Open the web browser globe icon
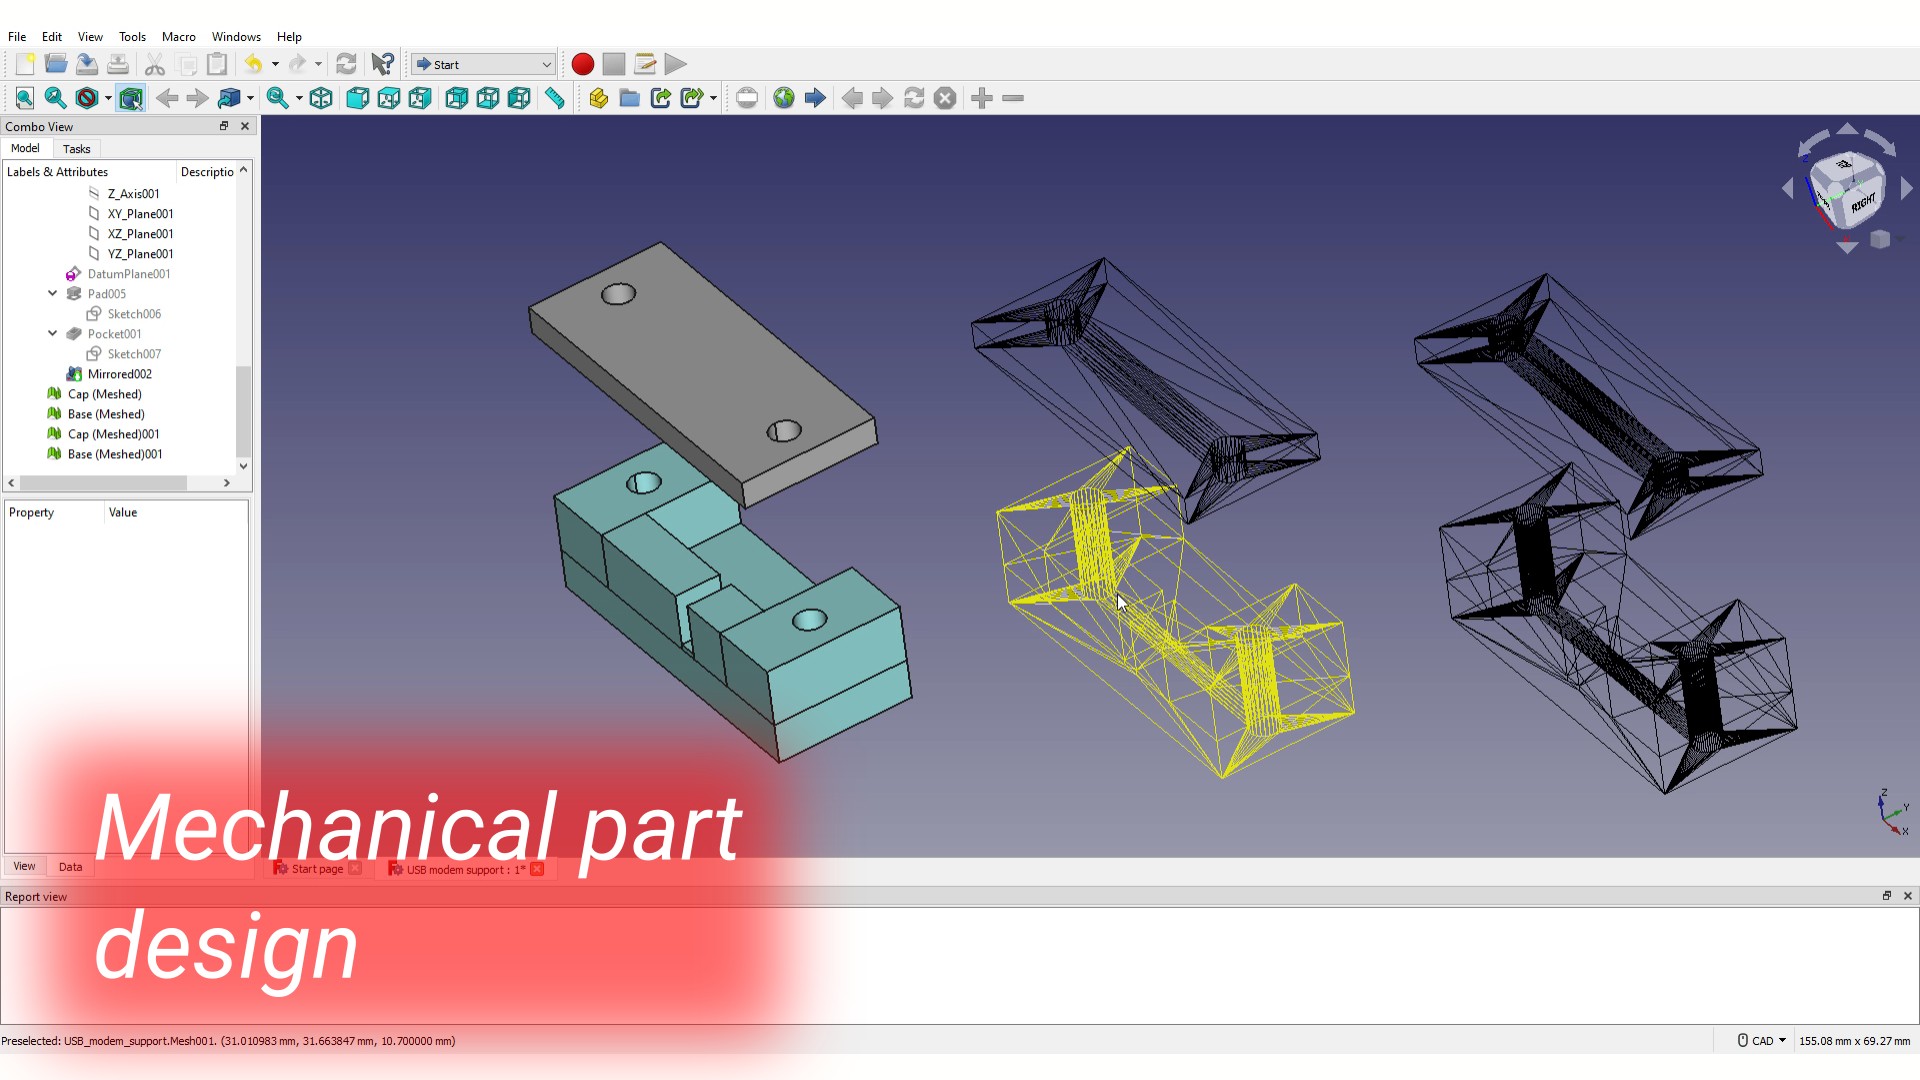The width and height of the screenshot is (1920, 1080). click(784, 98)
